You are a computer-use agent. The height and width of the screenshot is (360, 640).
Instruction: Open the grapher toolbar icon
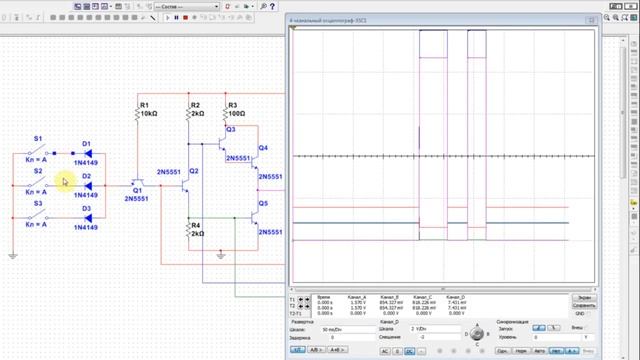104,7
